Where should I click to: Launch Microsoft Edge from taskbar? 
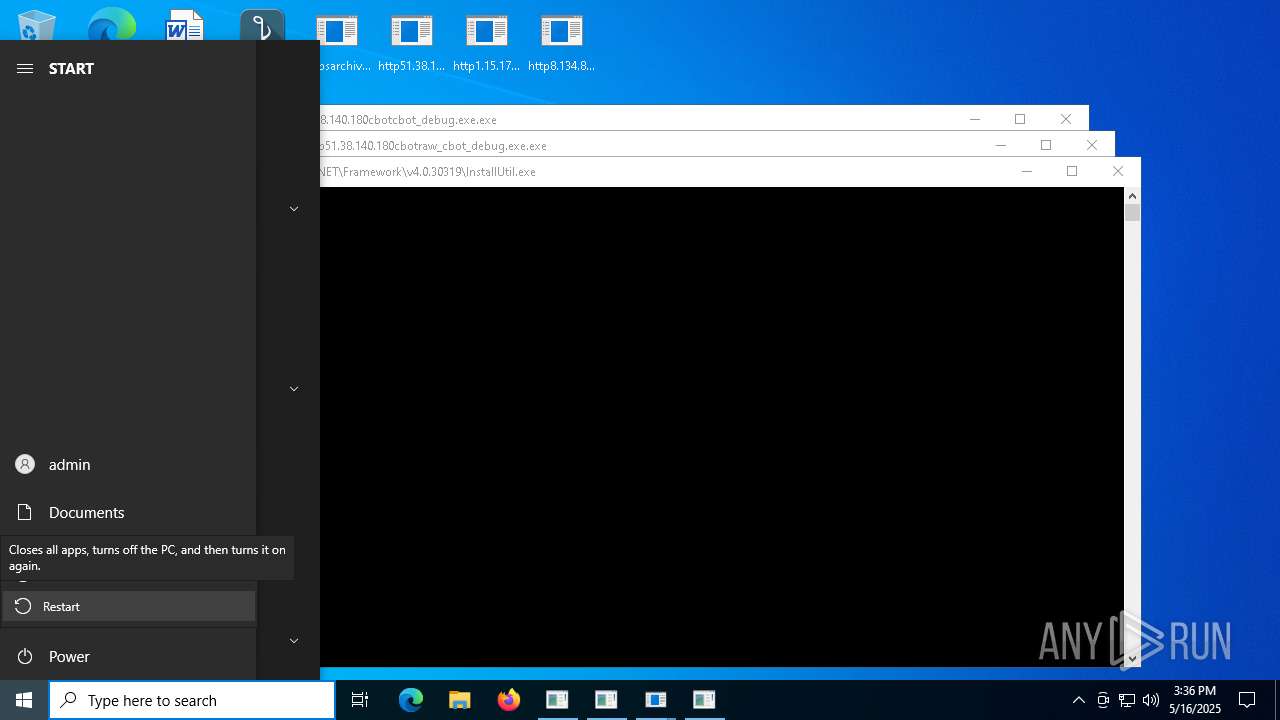click(x=411, y=700)
